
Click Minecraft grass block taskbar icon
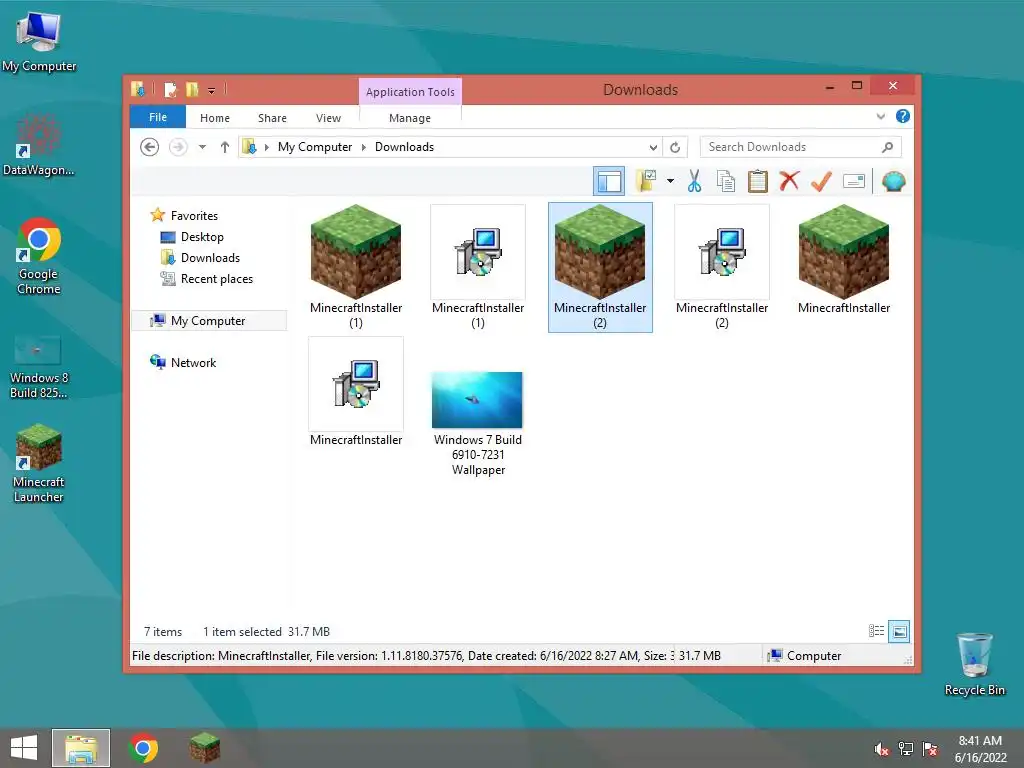pyautogui.click(x=205, y=748)
